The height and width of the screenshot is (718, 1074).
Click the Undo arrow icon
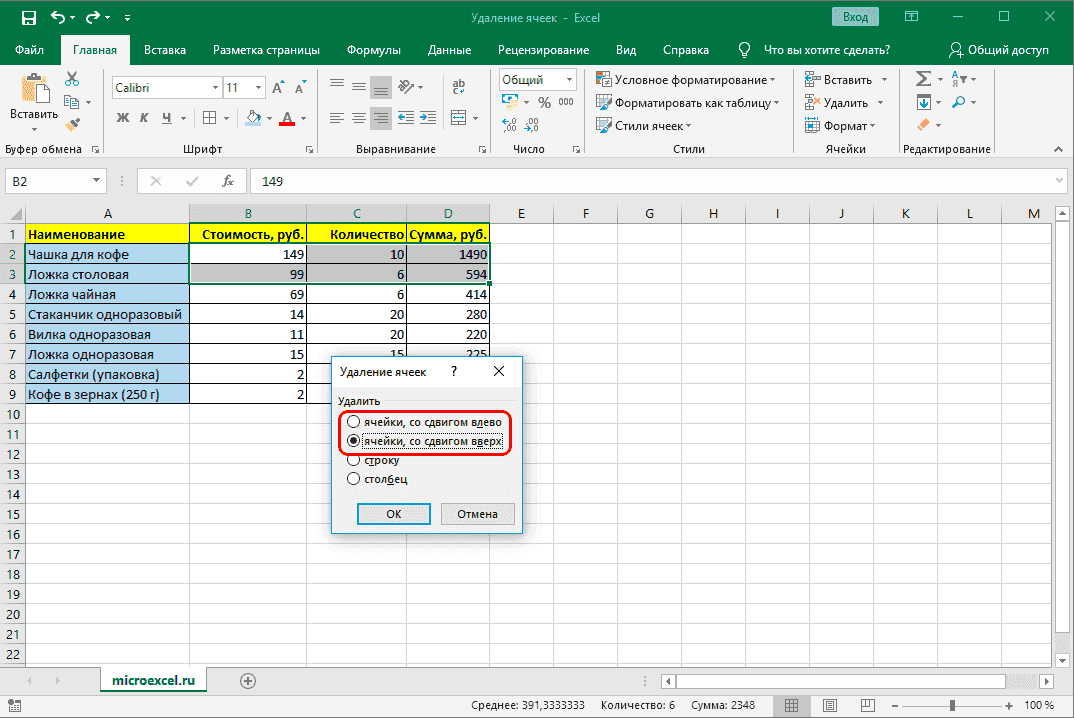click(59, 18)
